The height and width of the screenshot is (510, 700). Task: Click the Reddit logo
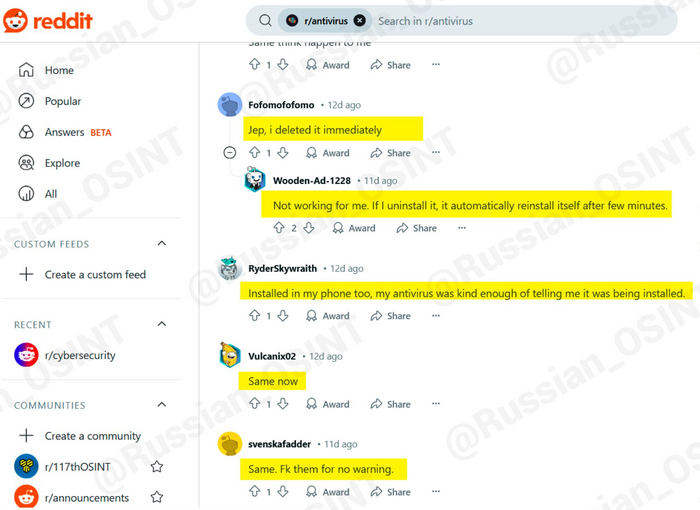(48, 21)
